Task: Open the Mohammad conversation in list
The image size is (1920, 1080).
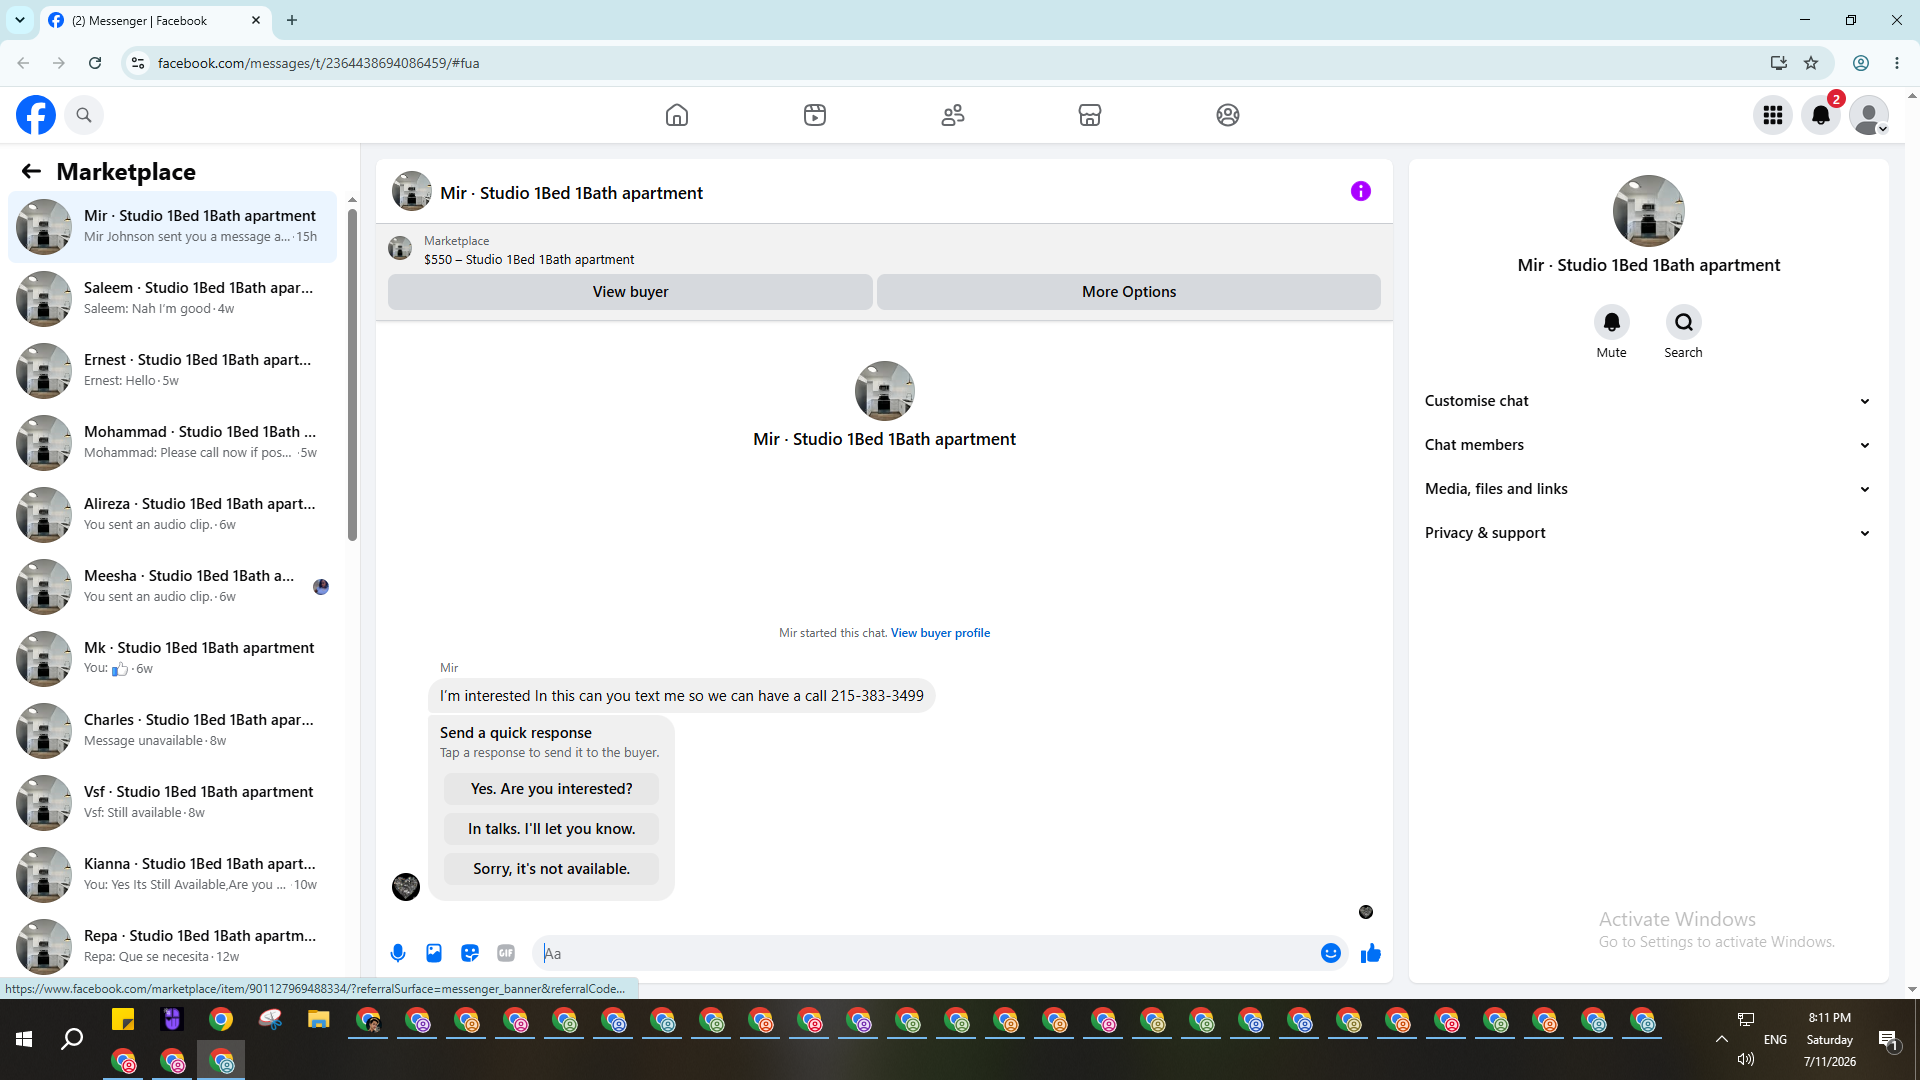Action: [x=173, y=443]
